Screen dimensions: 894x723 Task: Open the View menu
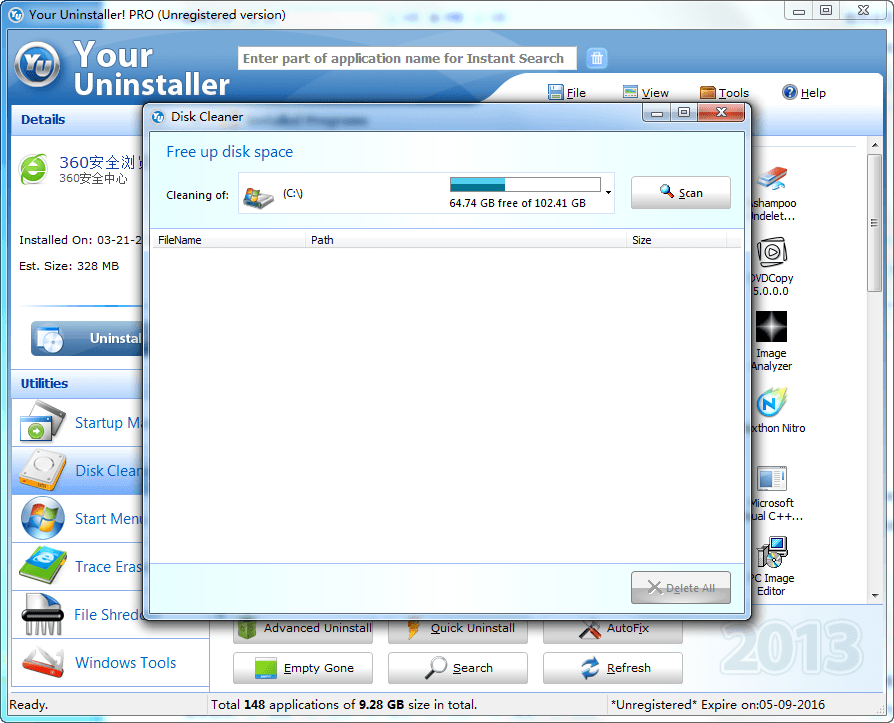click(x=645, y=92)
